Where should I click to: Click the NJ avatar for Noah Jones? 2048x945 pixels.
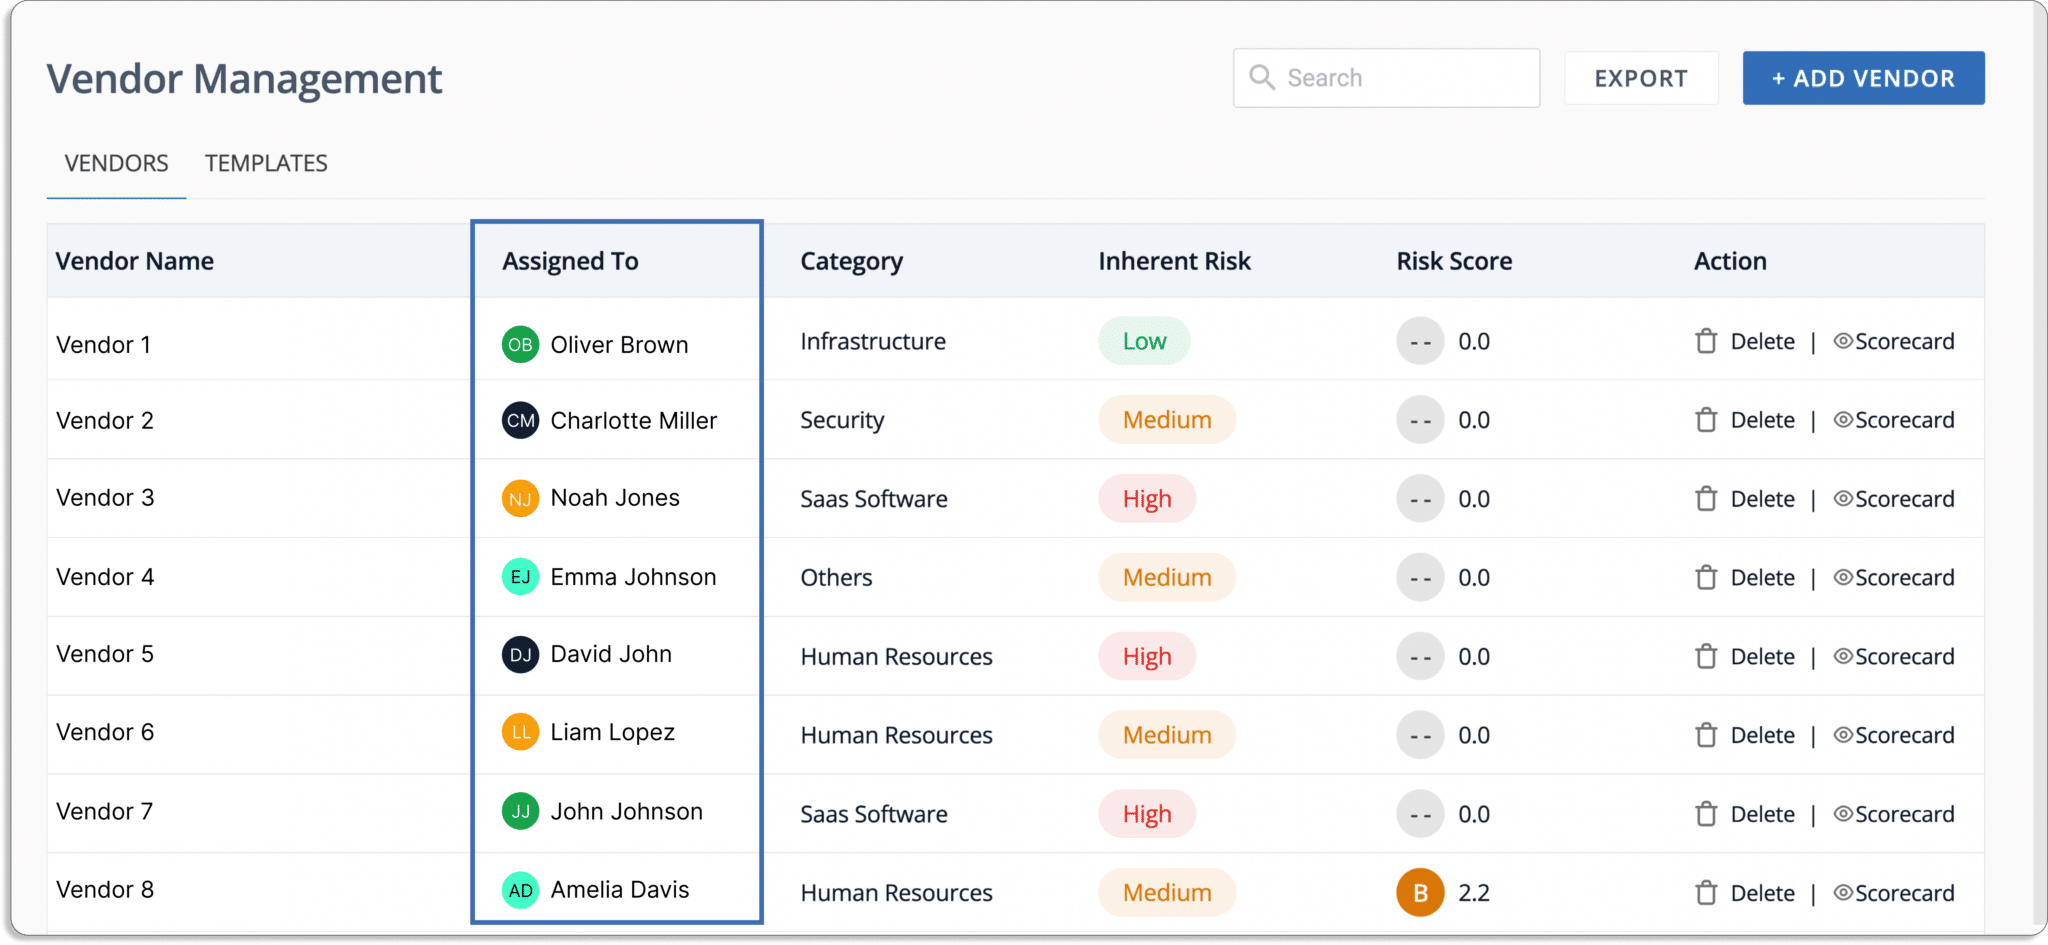pos(520,498)
